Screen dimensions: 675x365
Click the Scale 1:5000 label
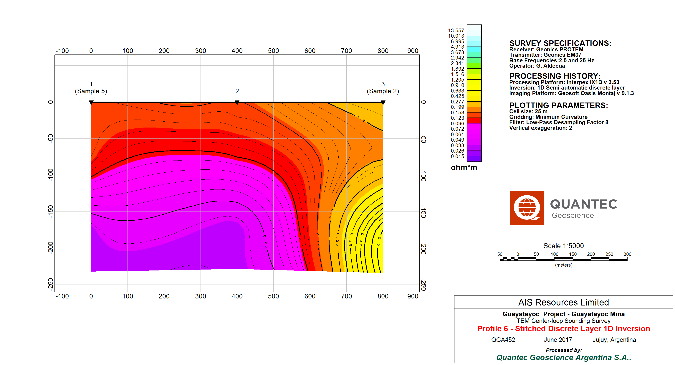(564, 245)
